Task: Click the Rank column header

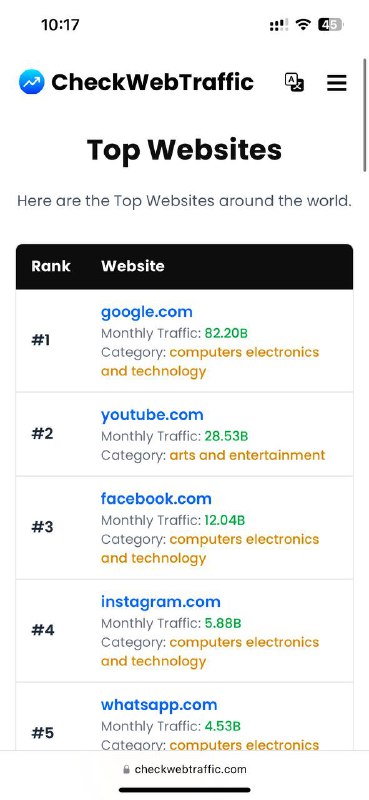Action: pyautogui.click(x=51, y=266)
